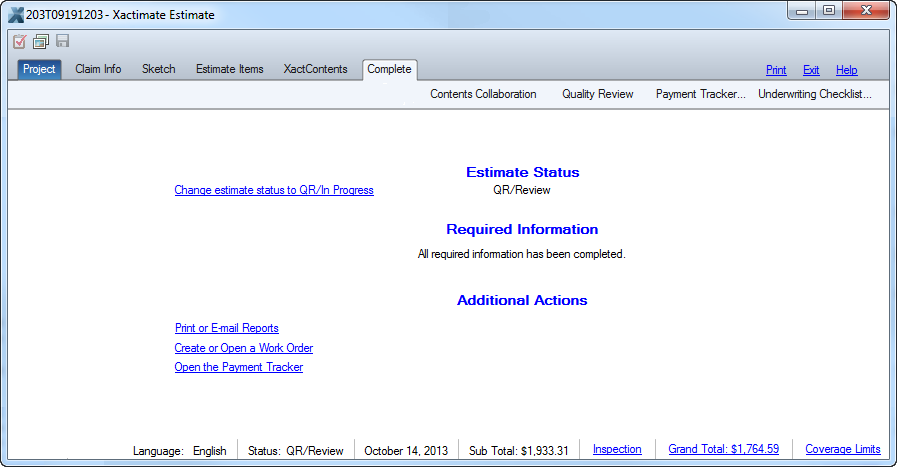Open the Underwriting Checklist

tap(815, 94)
